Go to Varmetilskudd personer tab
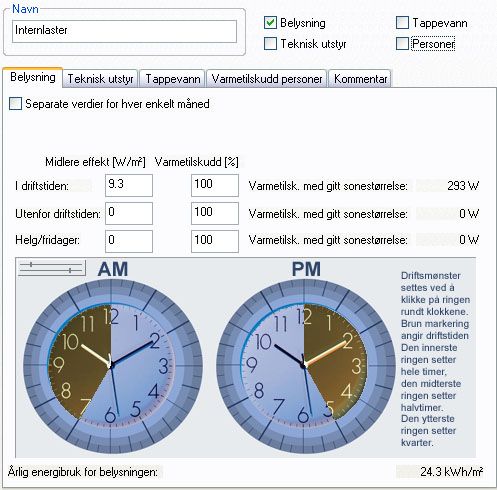The height and width of the screenshot is (490, 497). point(267,79)
